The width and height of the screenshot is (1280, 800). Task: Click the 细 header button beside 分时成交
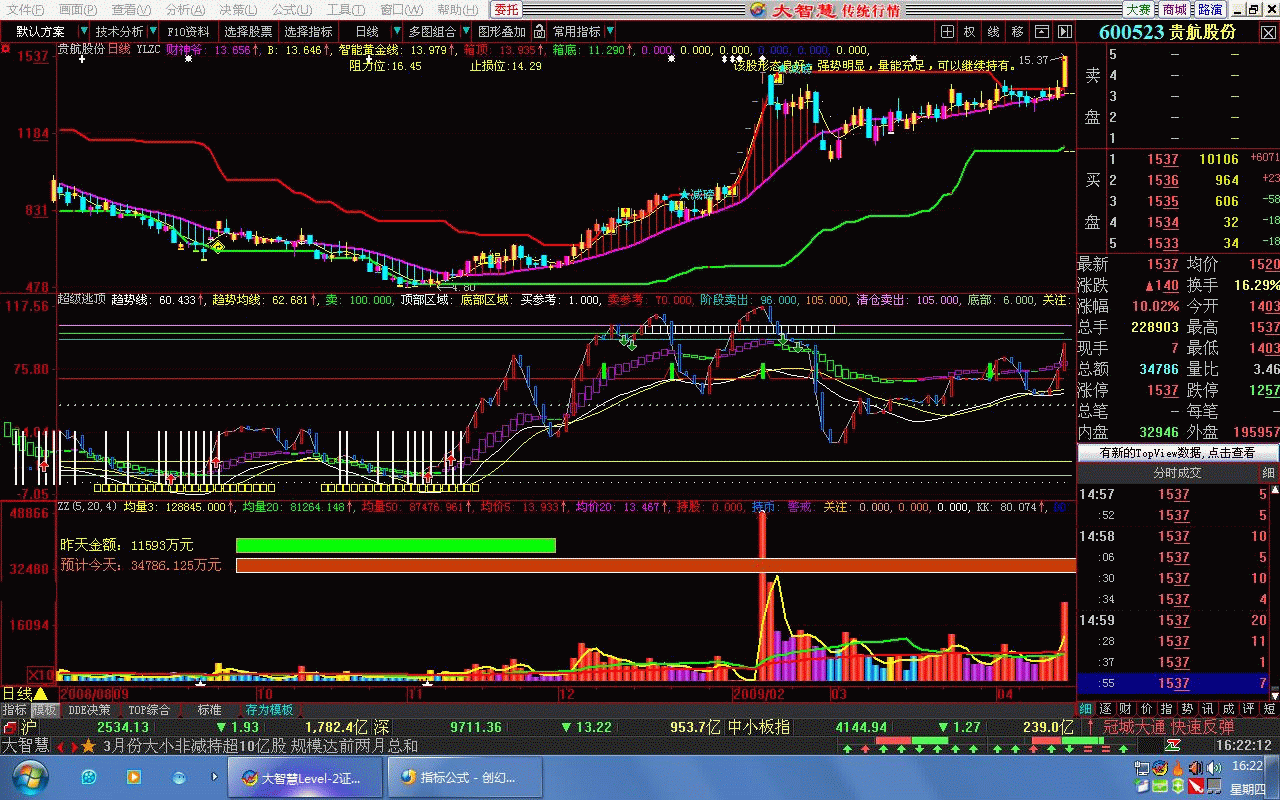1268,473
